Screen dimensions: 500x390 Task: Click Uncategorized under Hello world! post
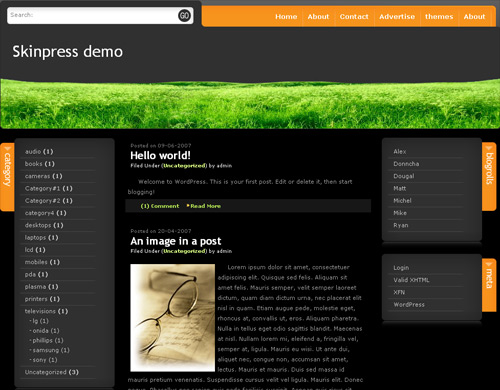point(184,166)
